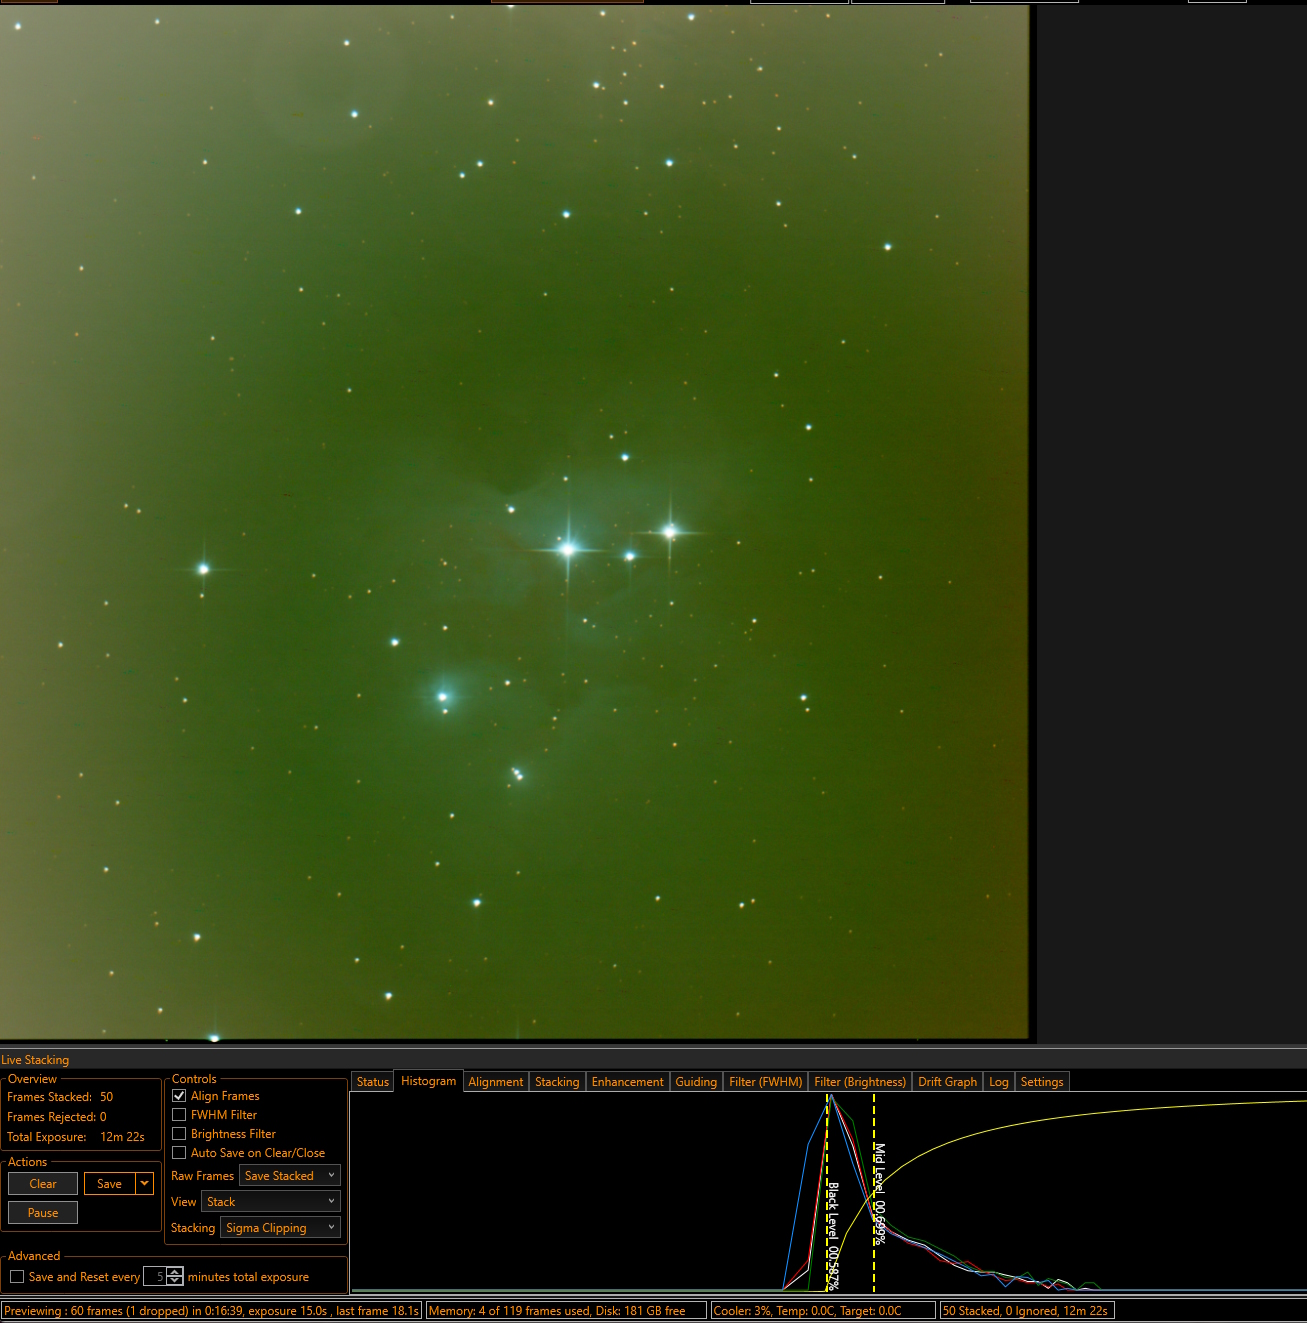Open the Settings tab

(x=1042, y=1082)
